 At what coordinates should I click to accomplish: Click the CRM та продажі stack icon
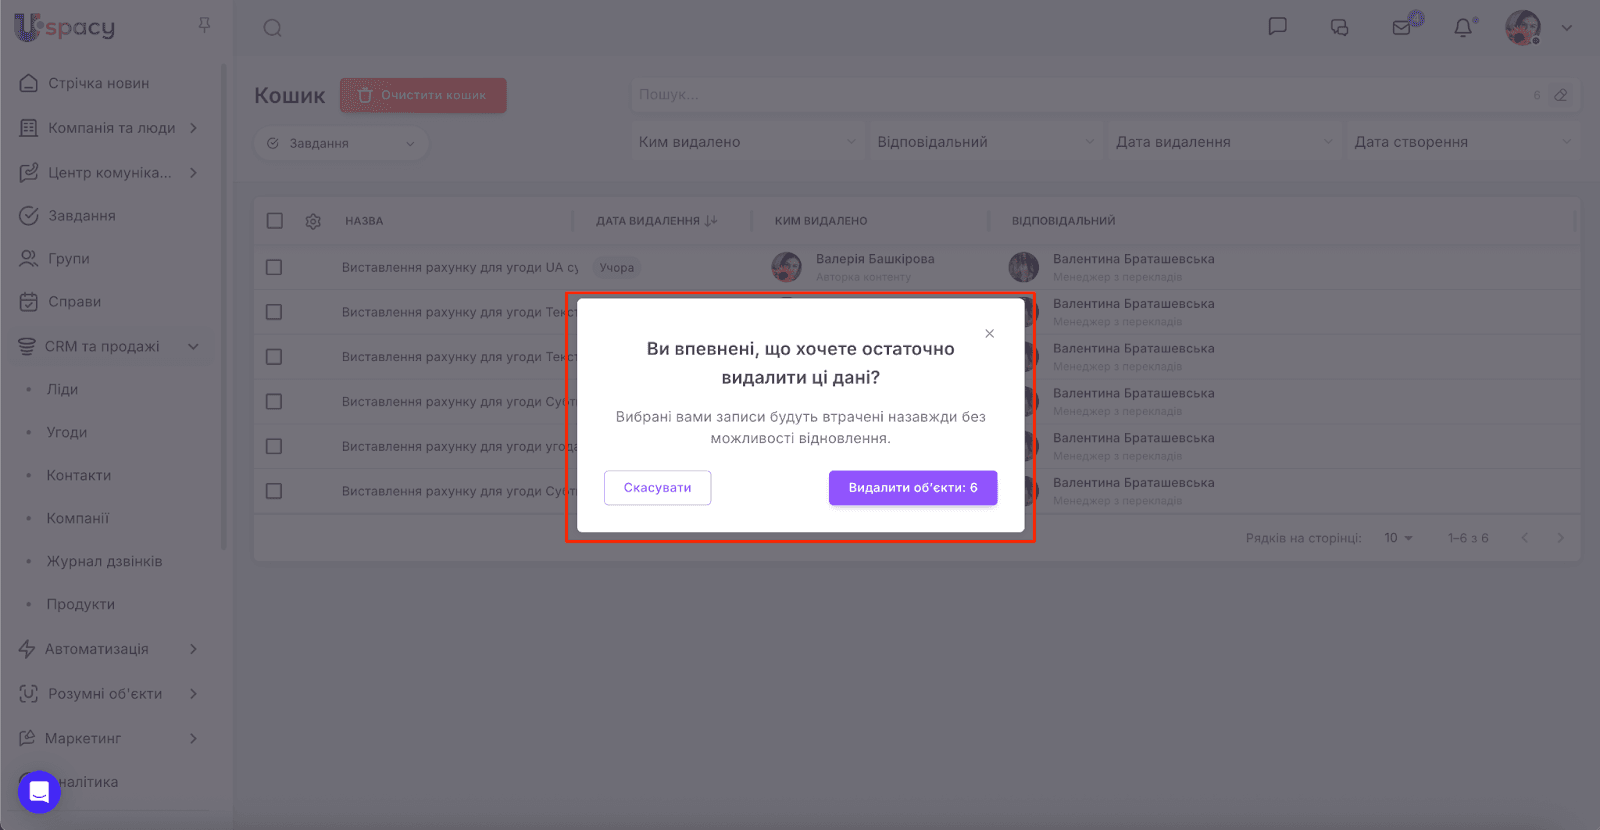point(27,347)
